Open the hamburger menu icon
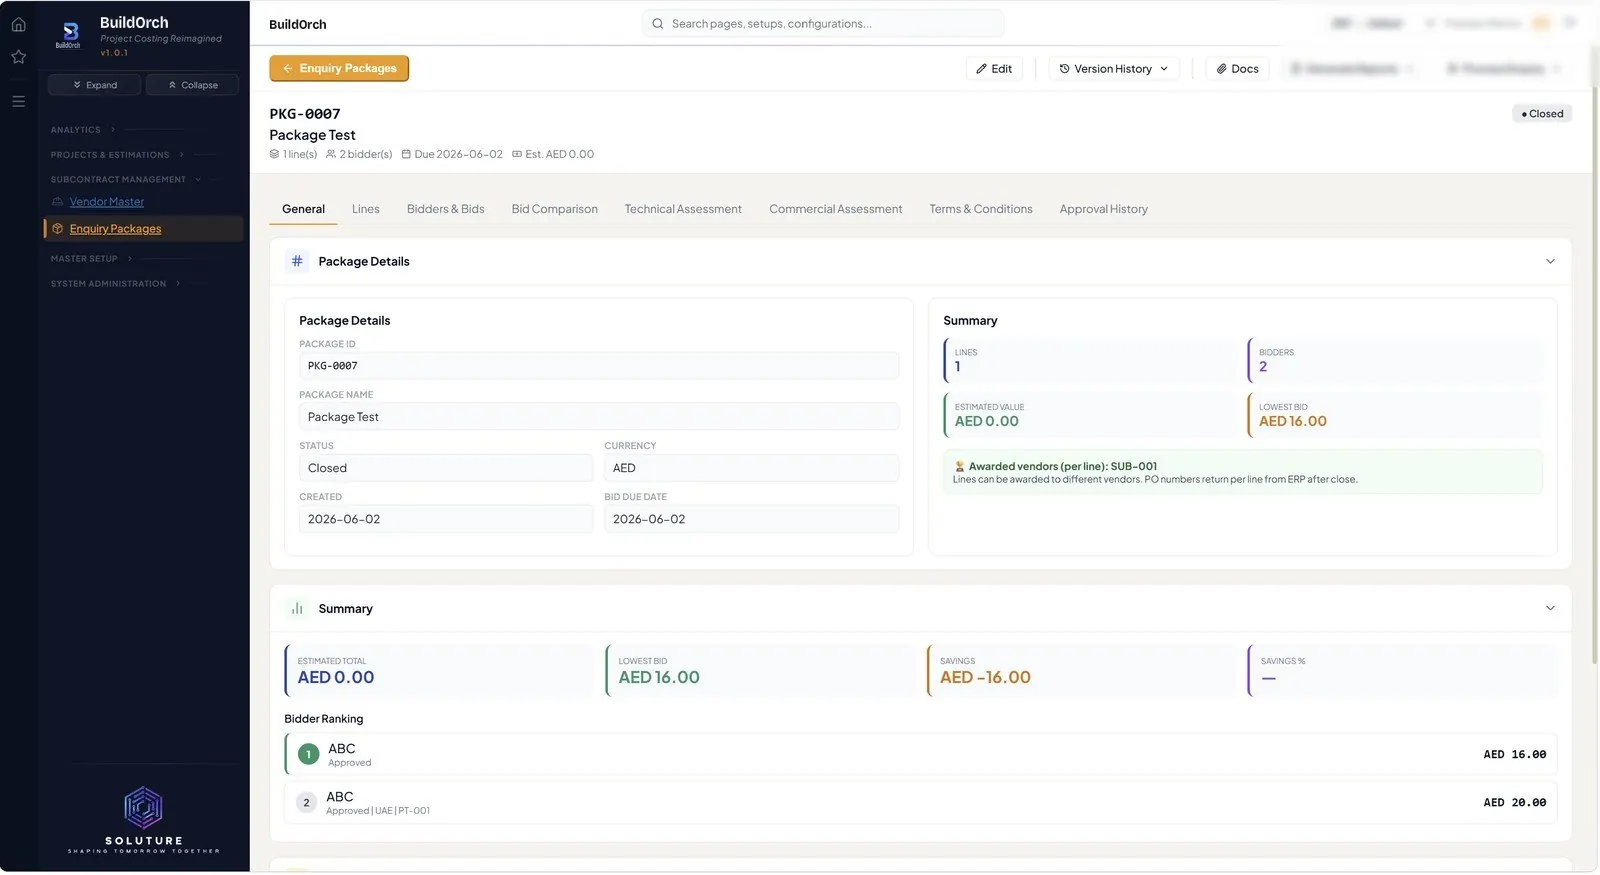This screenshot has width=1600, height=875. tap(18, 101)
